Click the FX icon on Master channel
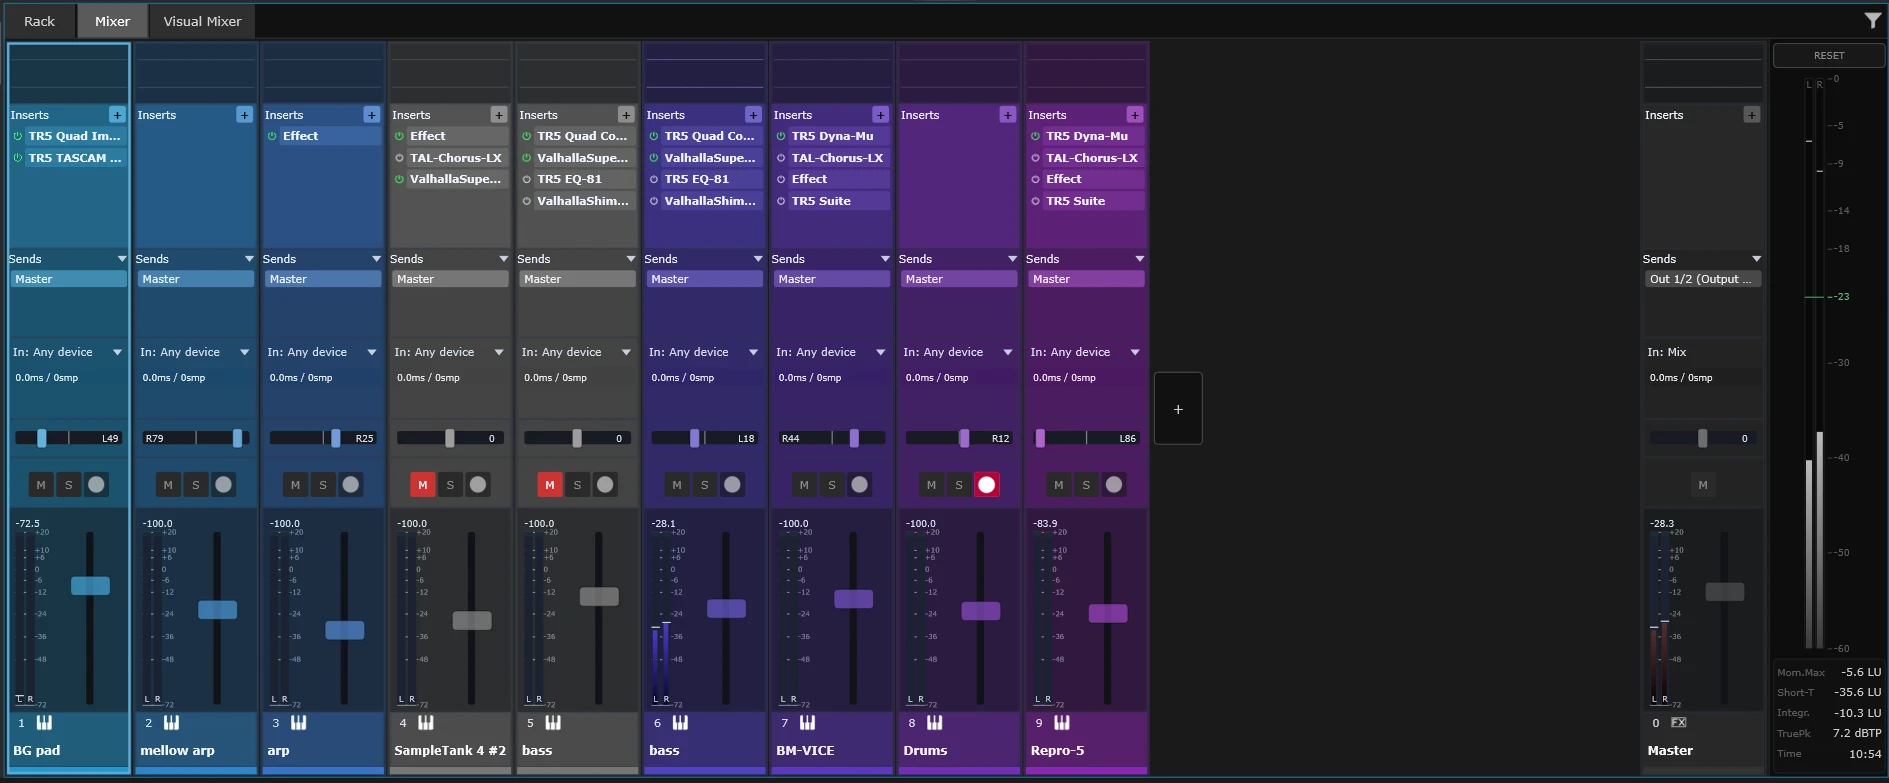Viewport: 1889px width, 783px height. 1678,722
